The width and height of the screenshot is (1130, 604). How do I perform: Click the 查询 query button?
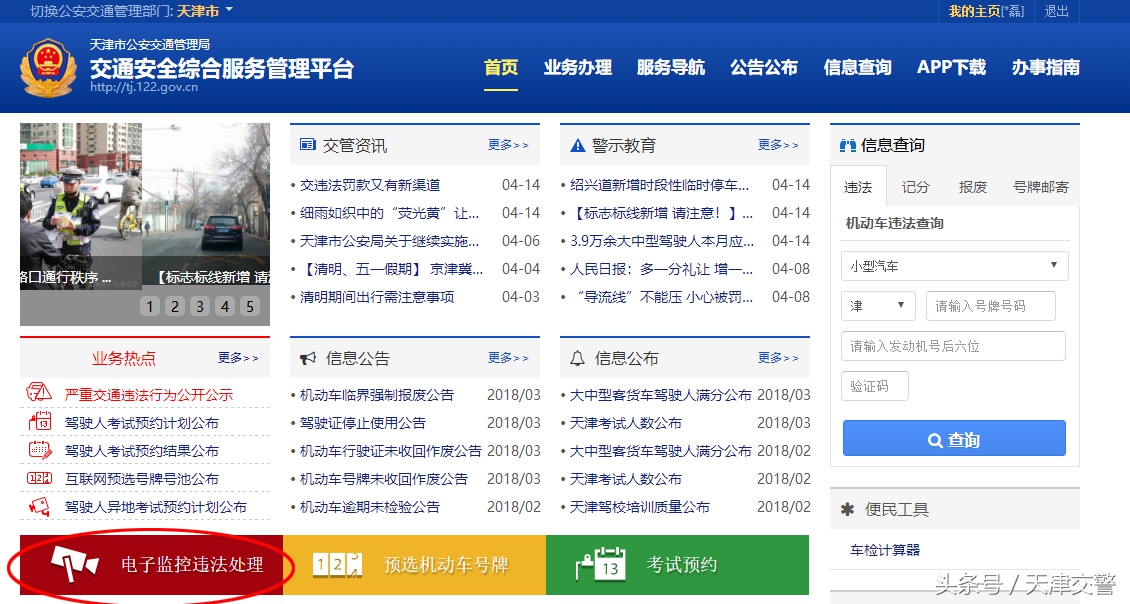point(953,438)
